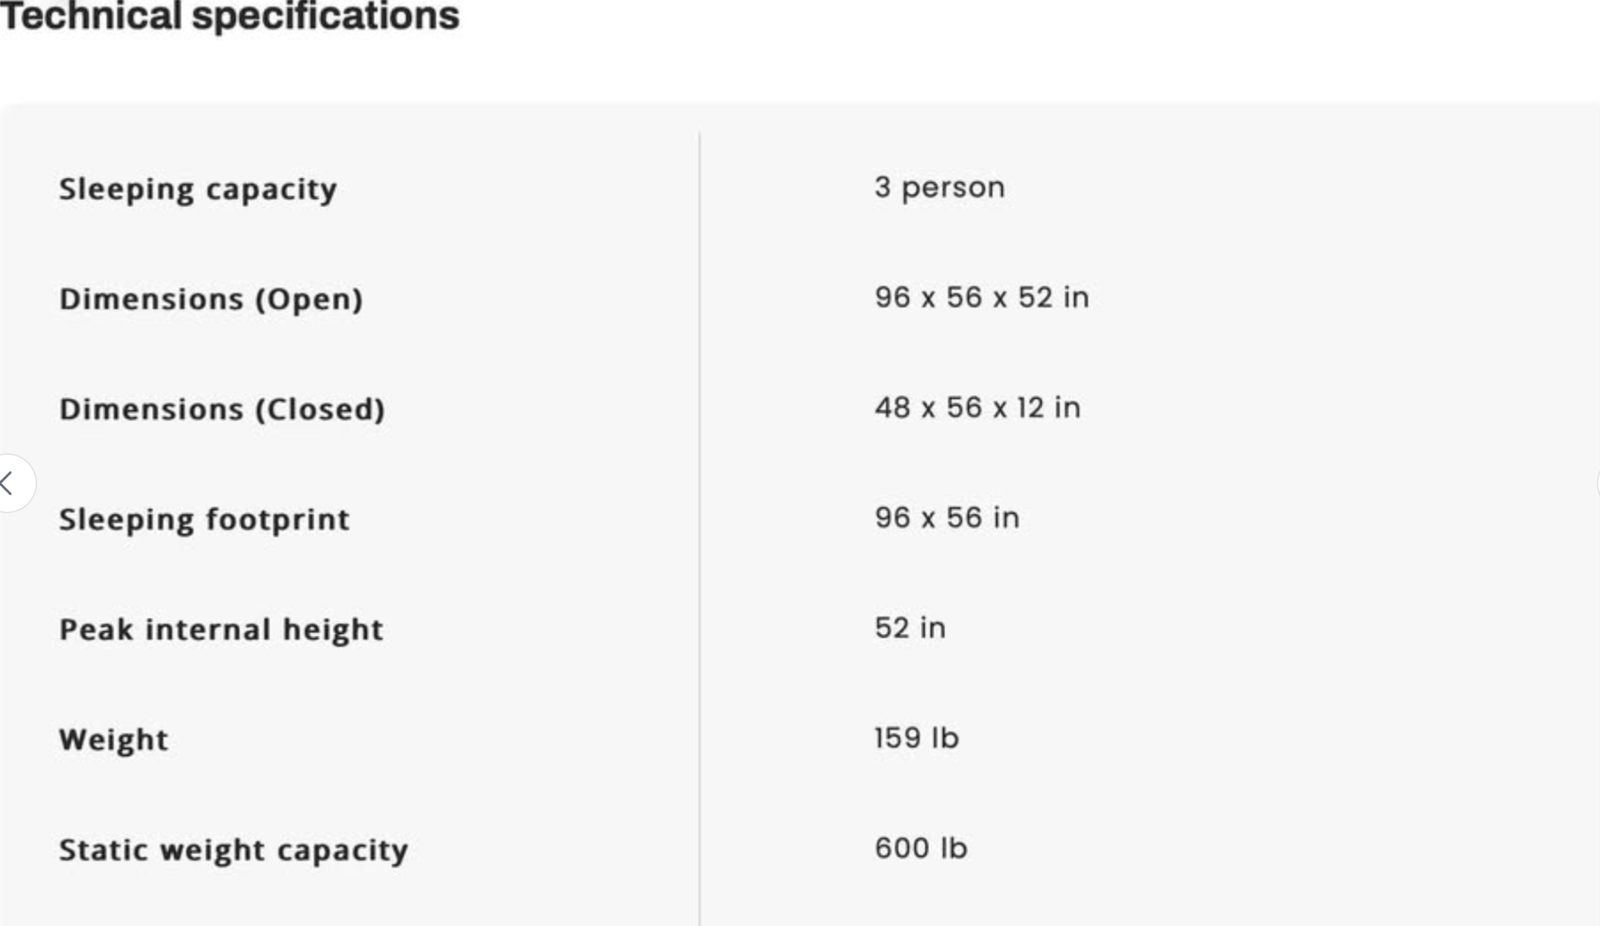Select the "Dimensions (Closed)" label

tap(222, 409)
